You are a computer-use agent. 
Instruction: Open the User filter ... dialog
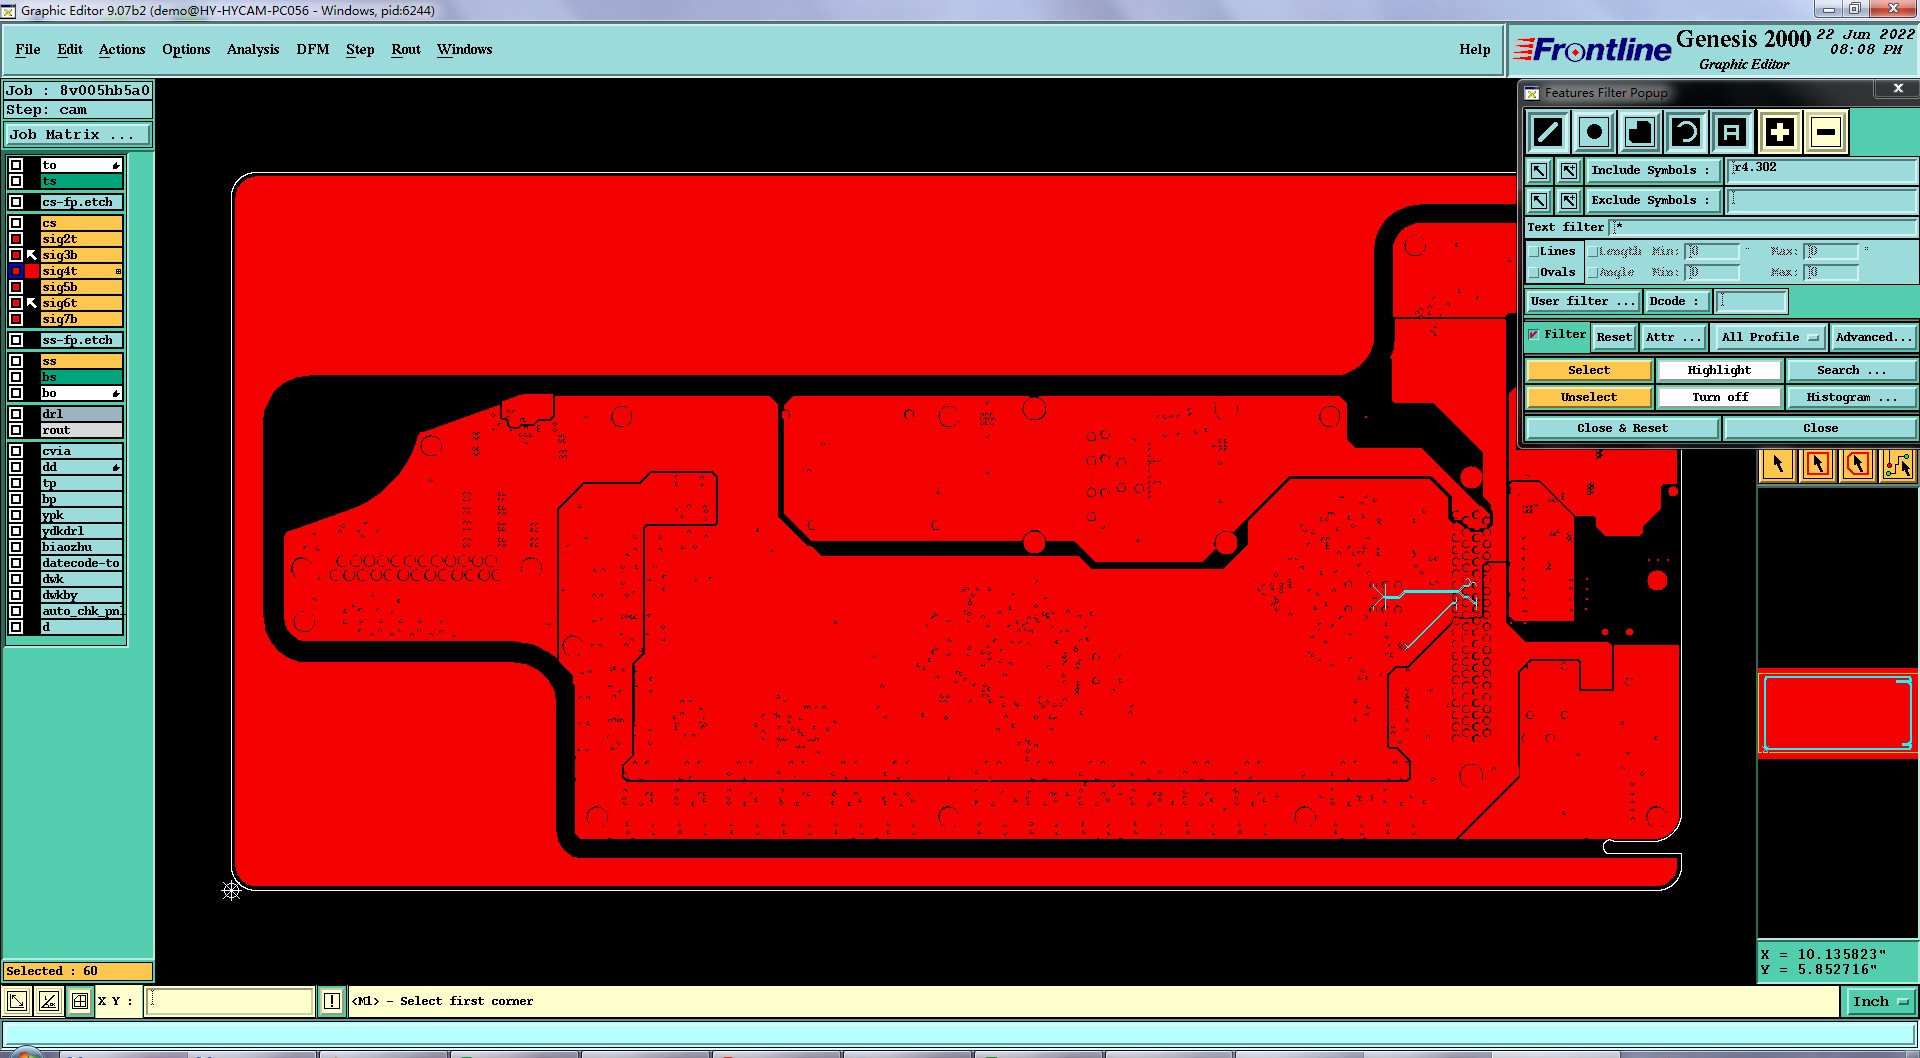[x=1584, y=301]
